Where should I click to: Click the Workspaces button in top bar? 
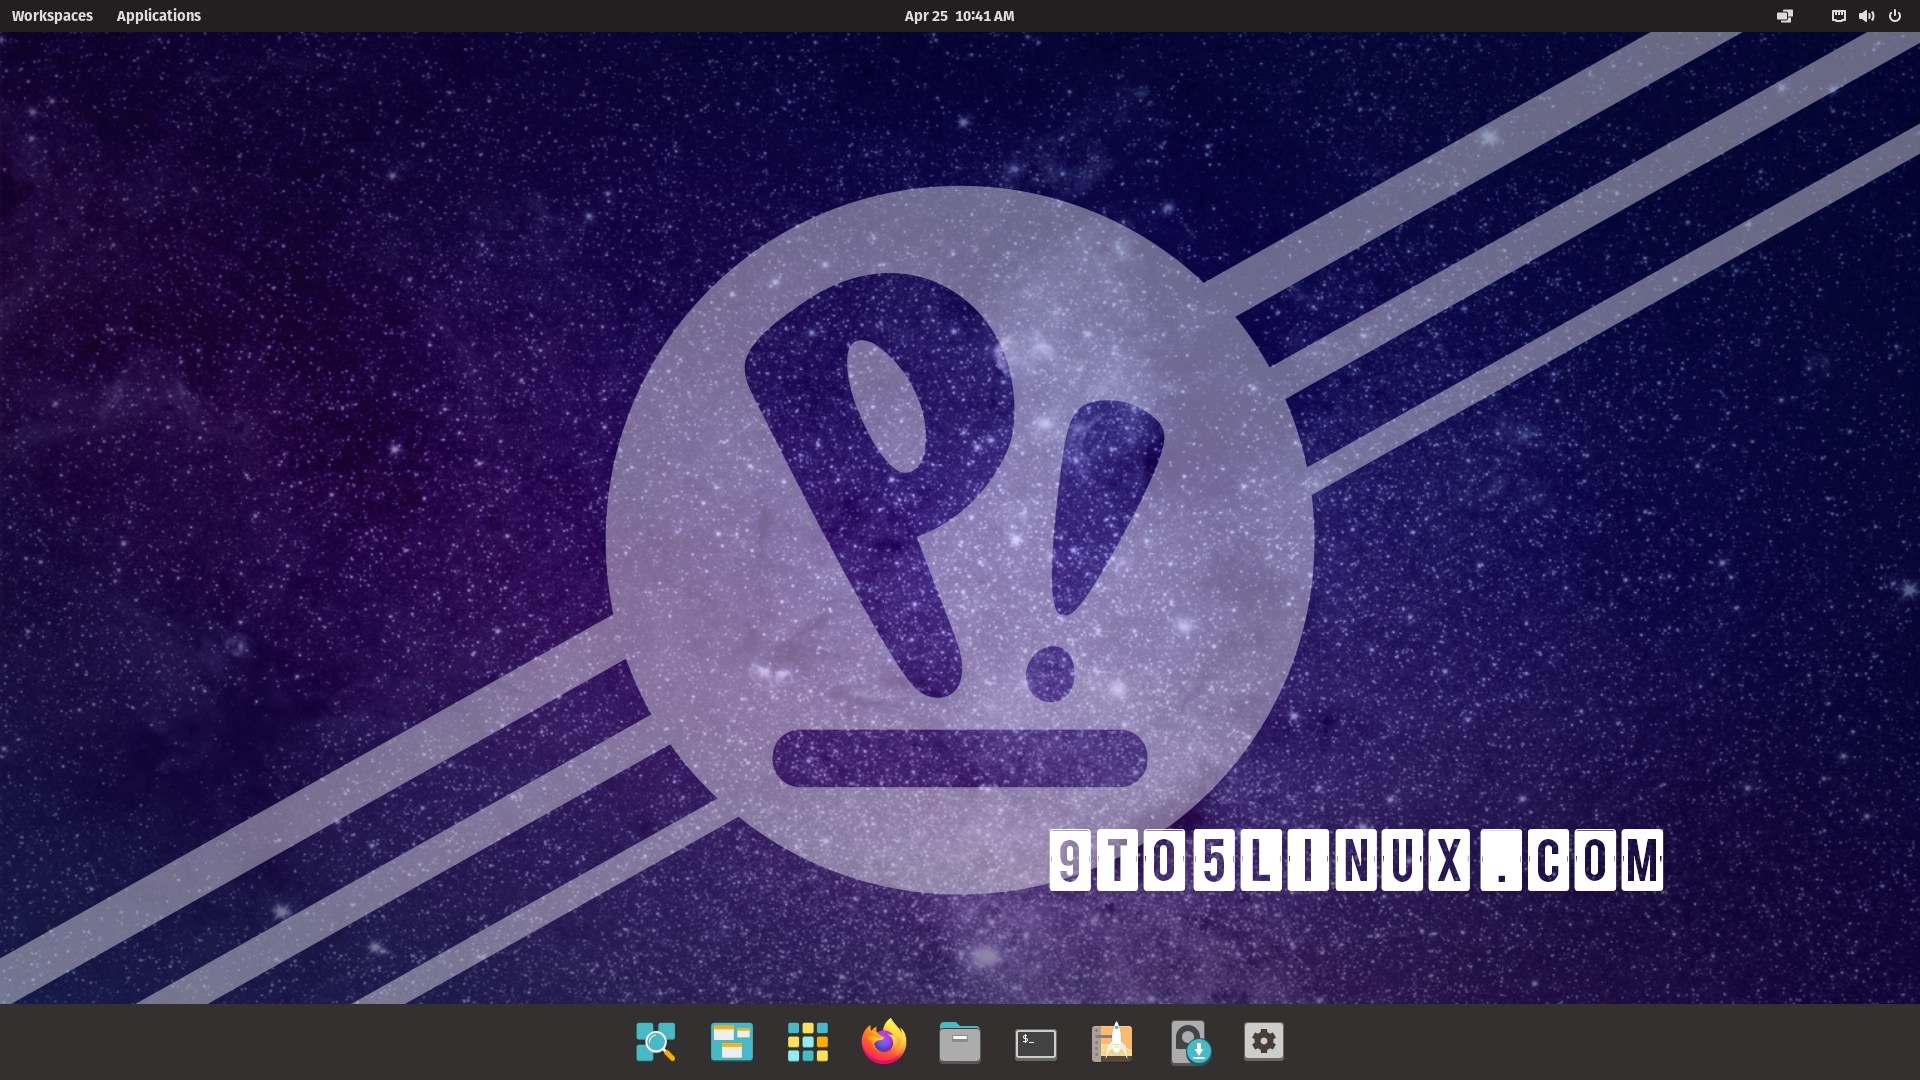52,16
